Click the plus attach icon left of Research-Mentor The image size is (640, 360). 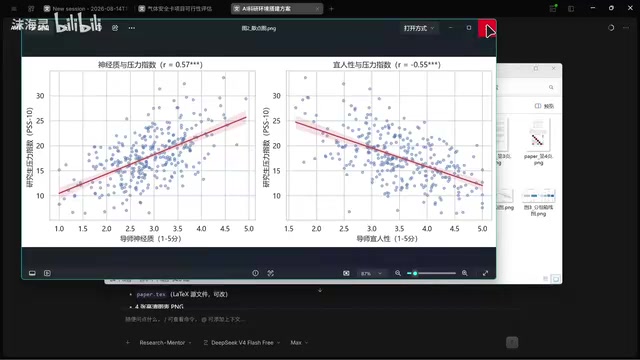coord(128,342)
